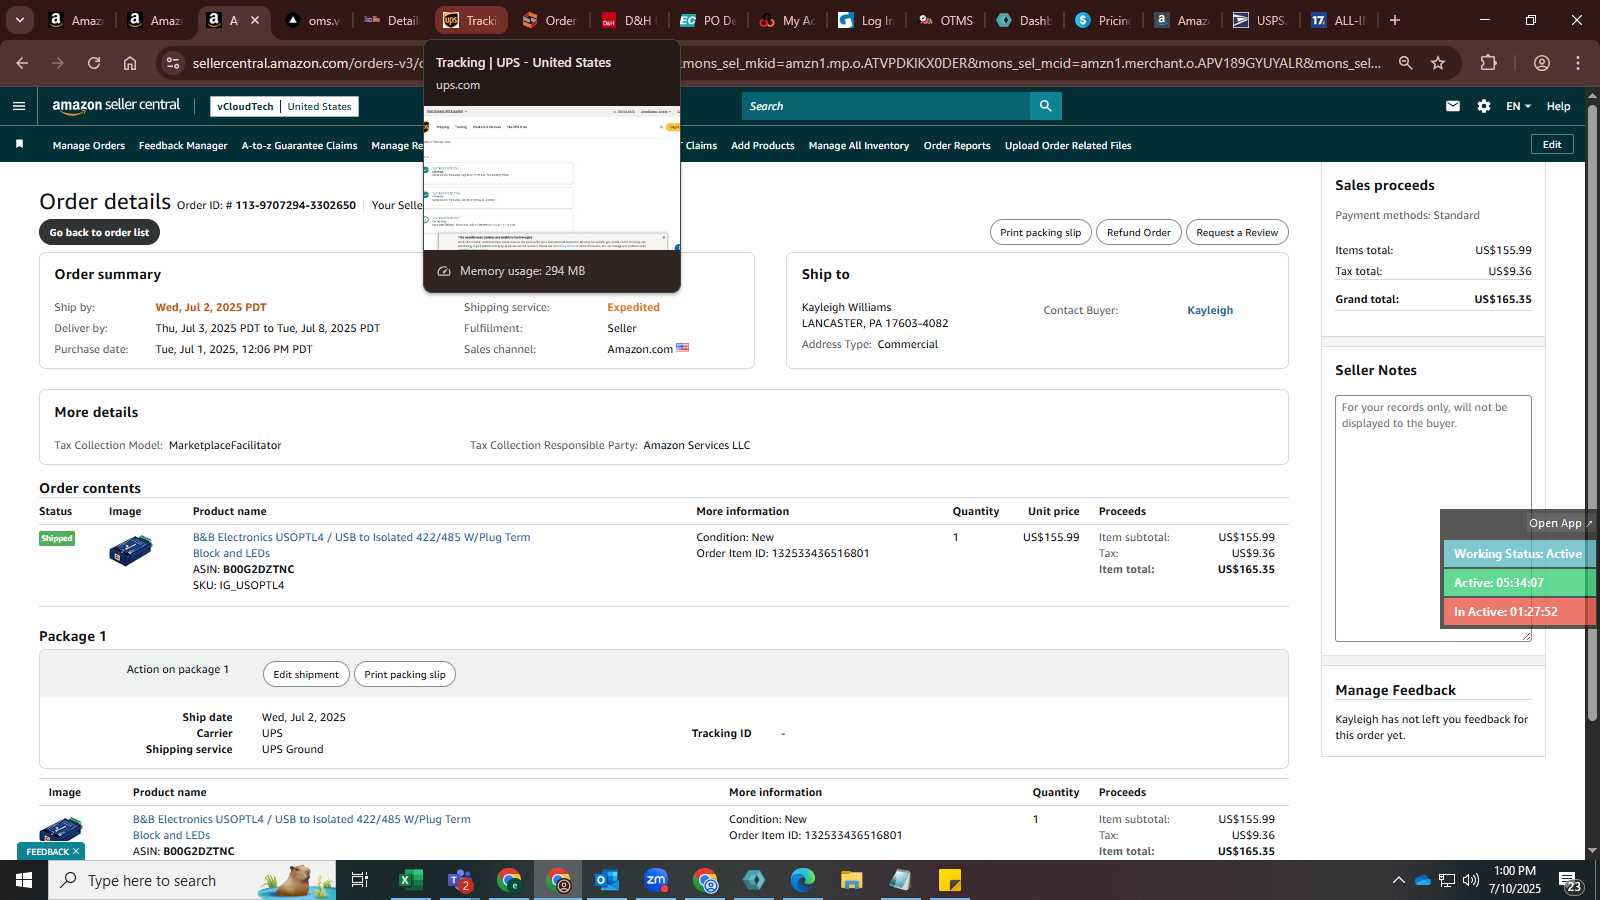Click the Windows Start button
Viewport: 1600px width, 900px height.
click(24, 880)
